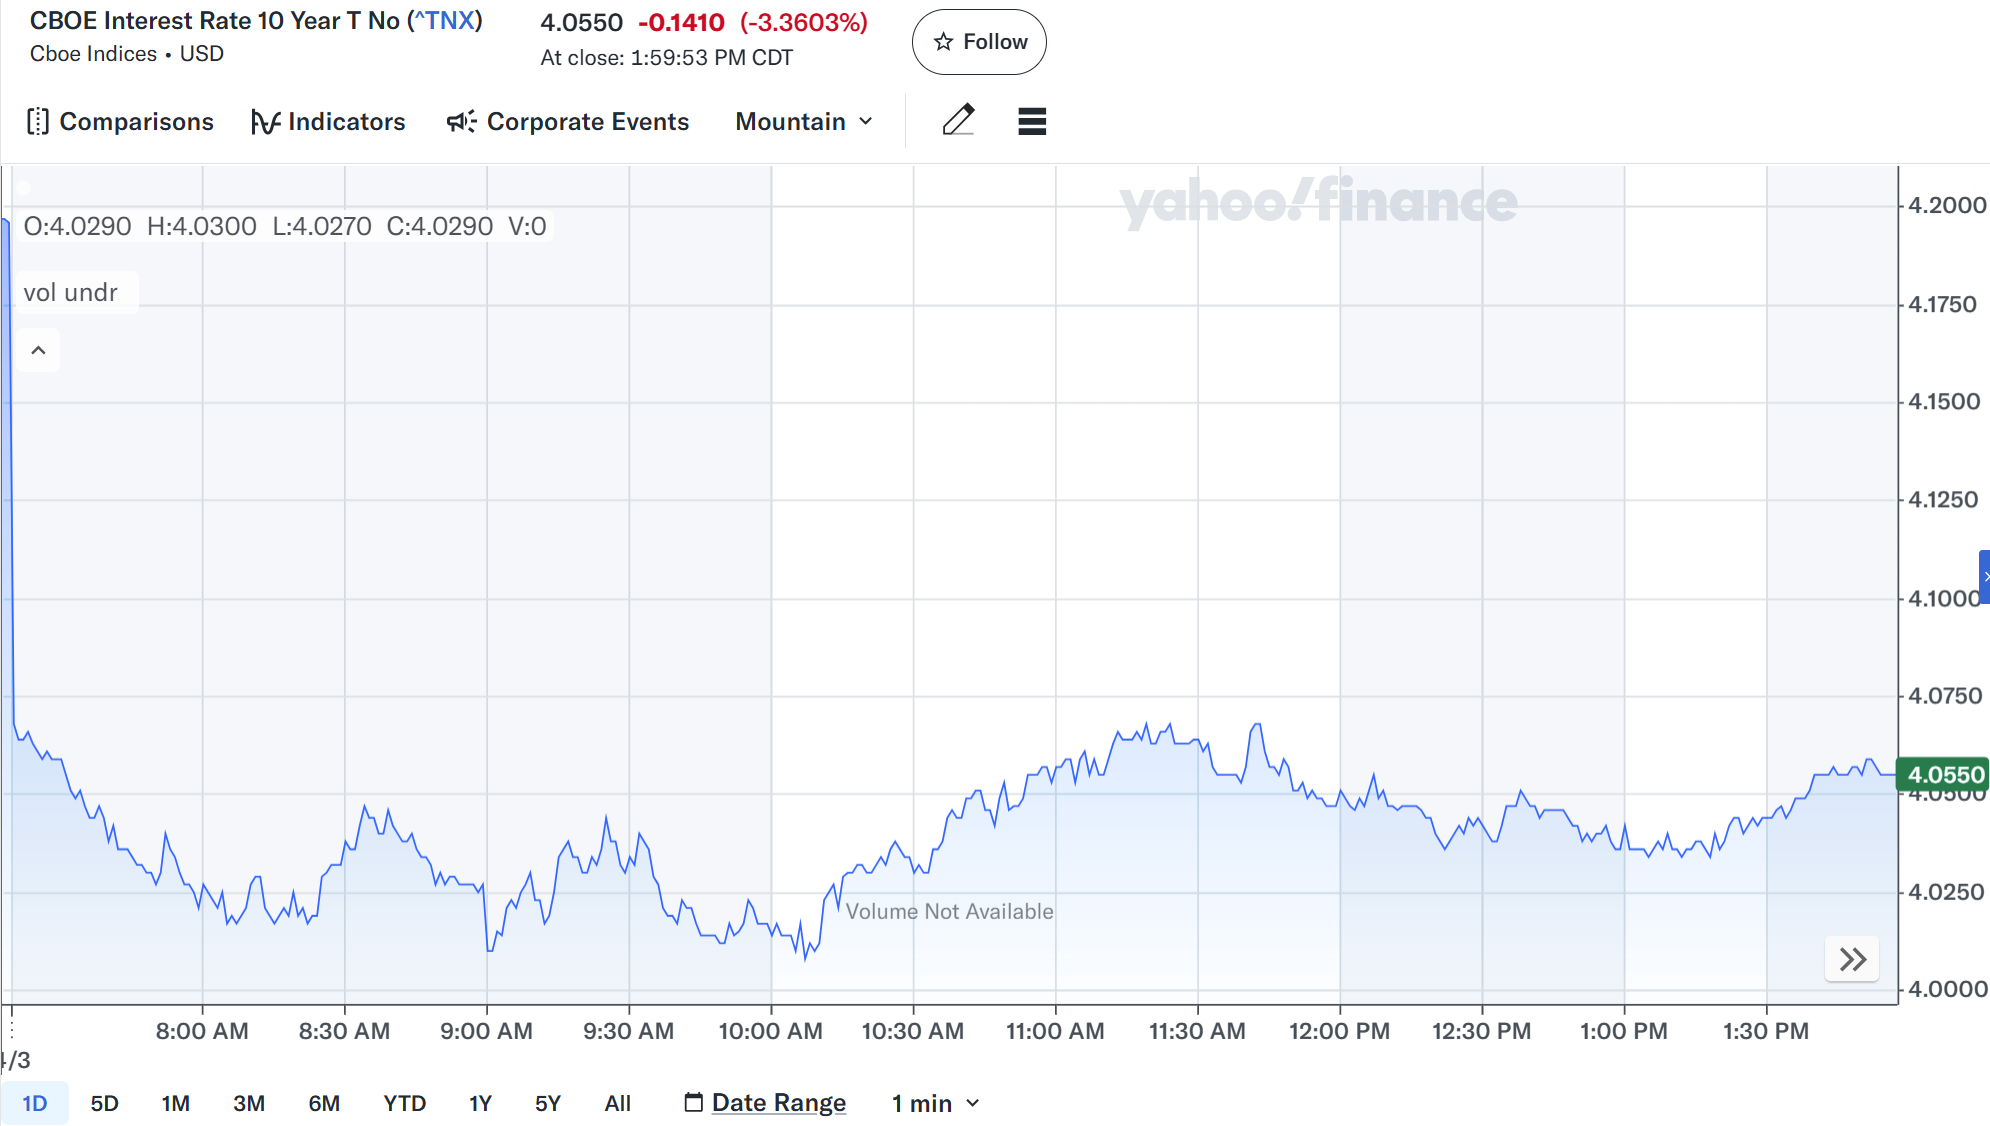Image resolution: width=1990 pixels, height=1126 pixels.
Task: Select the 3M time range
Action: (249, 1103)
